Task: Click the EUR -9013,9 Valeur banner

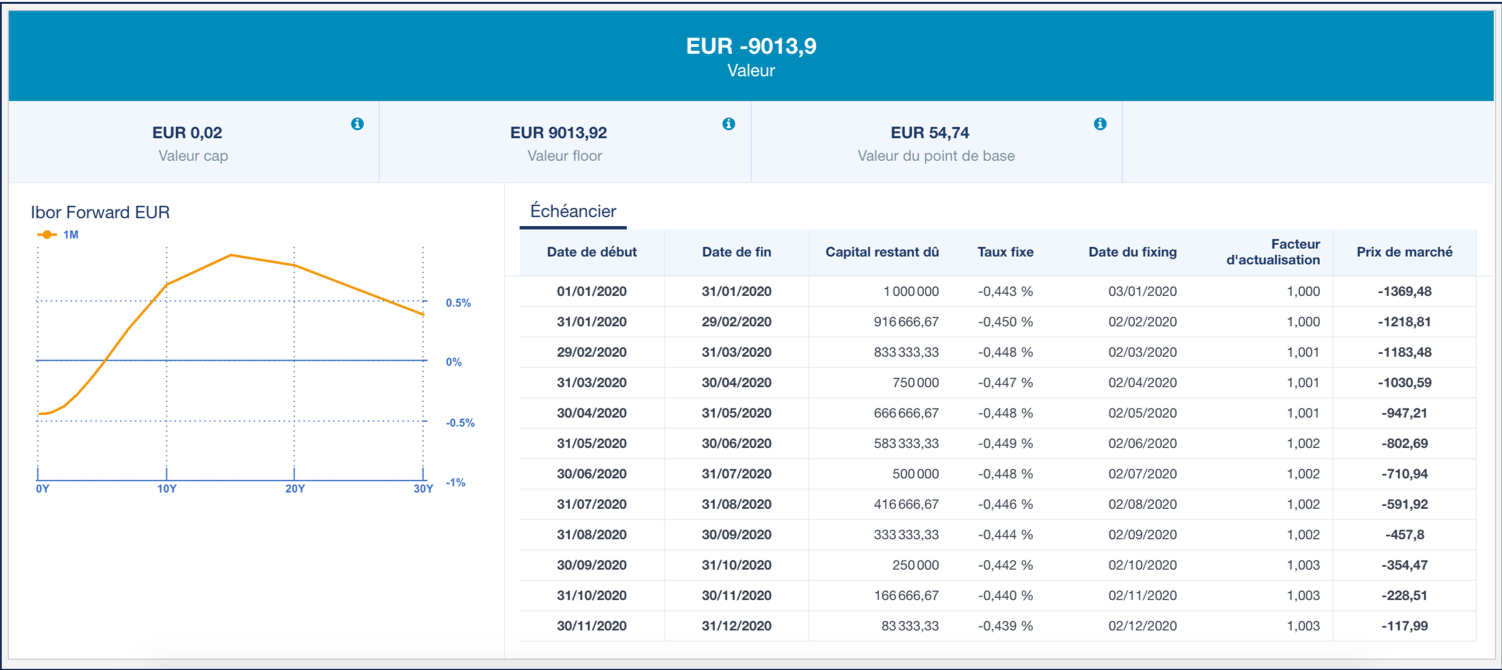Action: 750,56
